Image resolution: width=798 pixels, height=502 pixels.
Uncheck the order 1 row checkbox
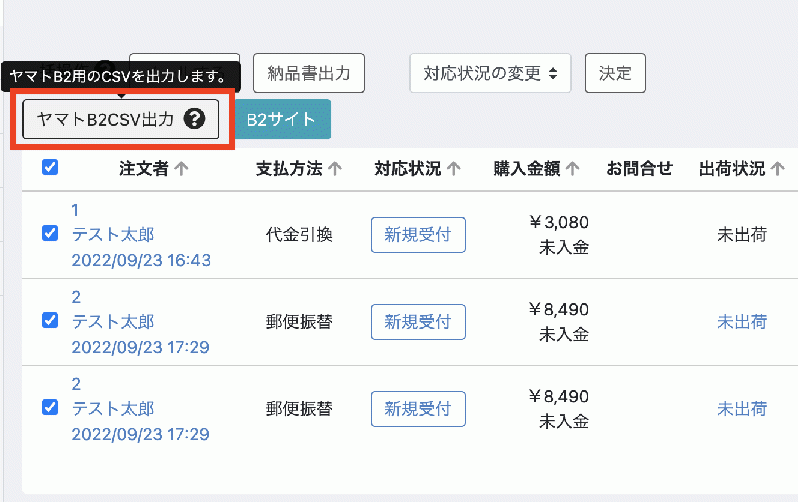[50, 234]
